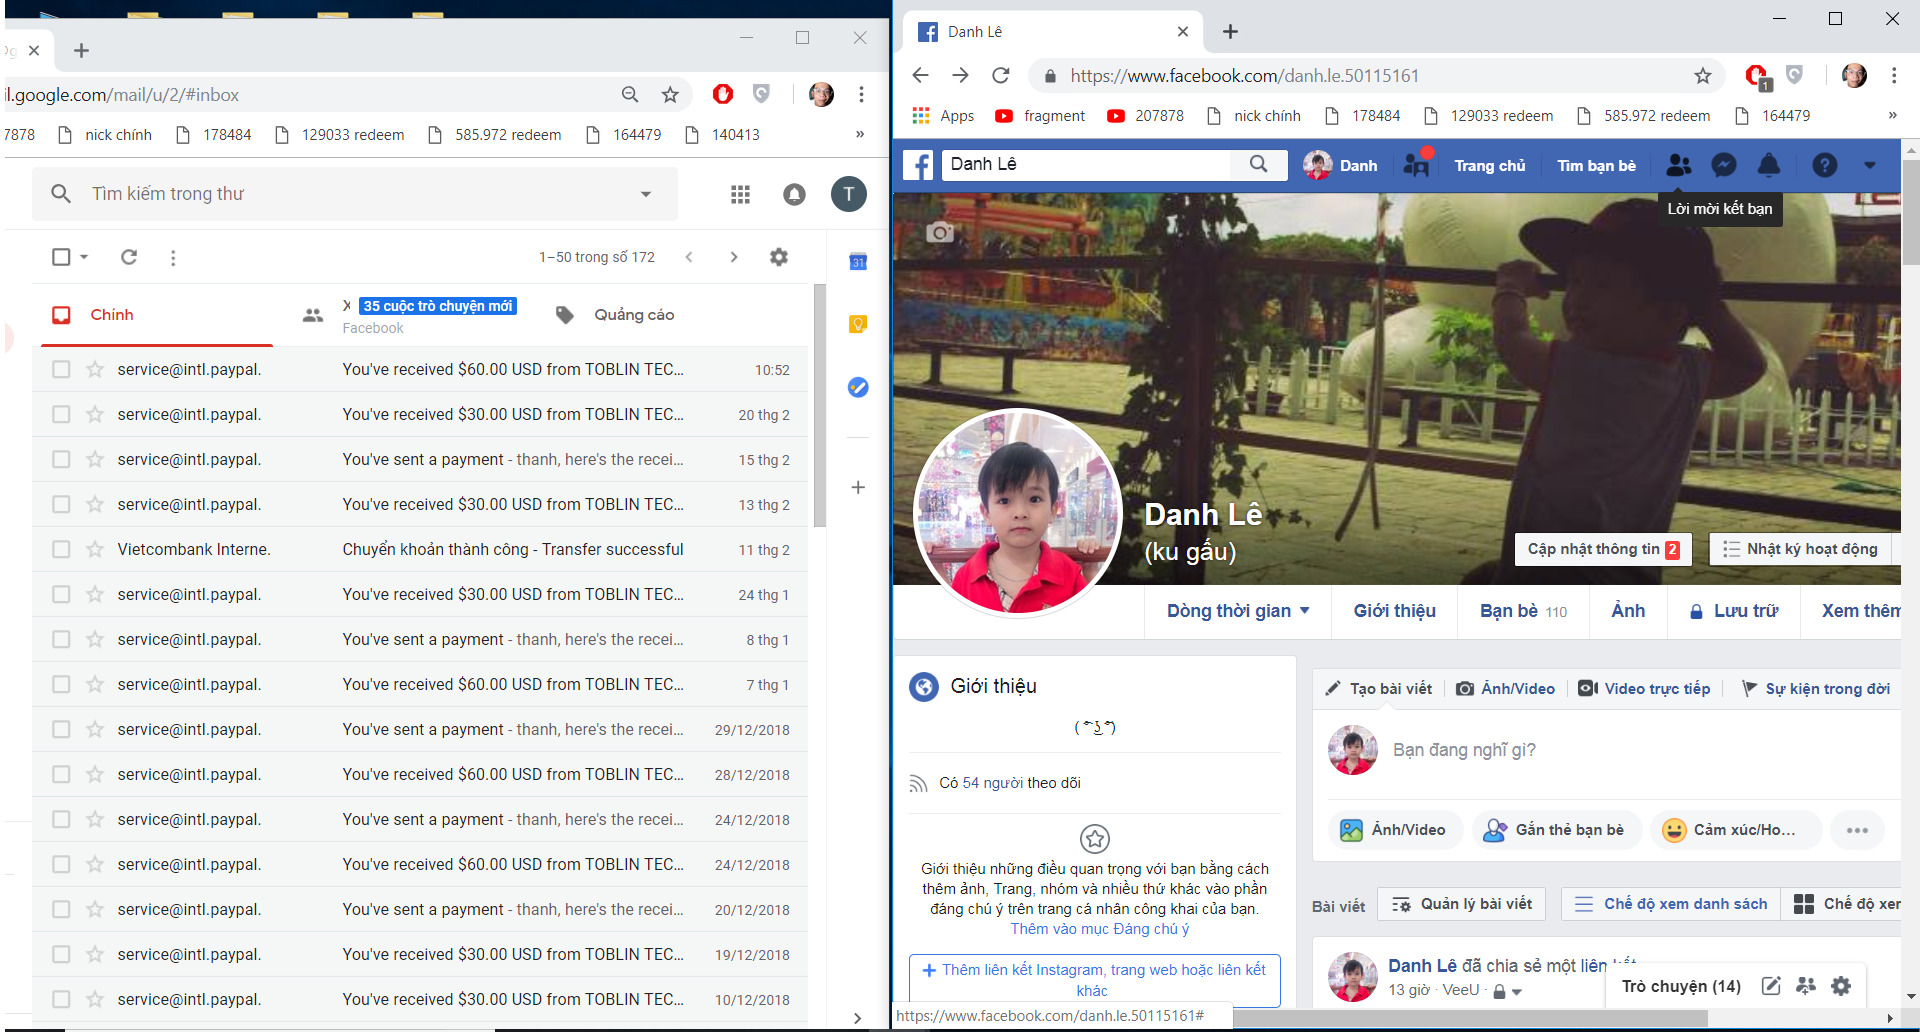Refresh the Gmail inbox

pos(129,257)
